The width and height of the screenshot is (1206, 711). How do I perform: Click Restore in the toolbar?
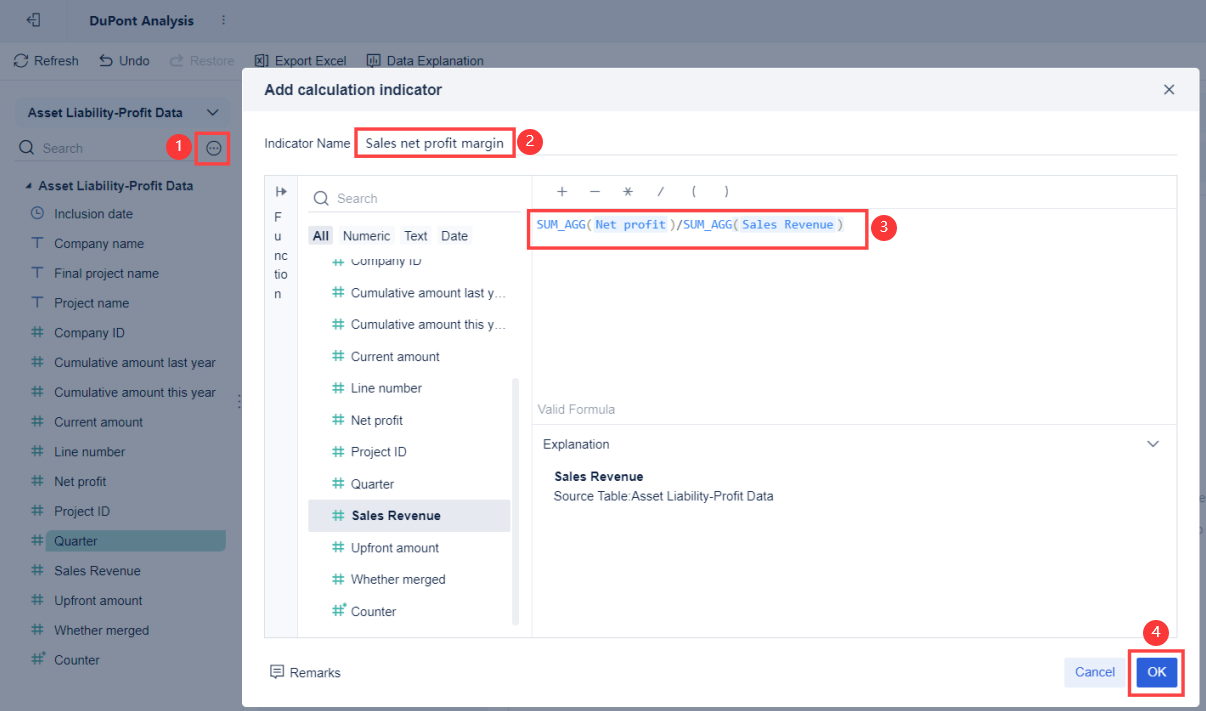pyautogui.click(x=202, y=61)
